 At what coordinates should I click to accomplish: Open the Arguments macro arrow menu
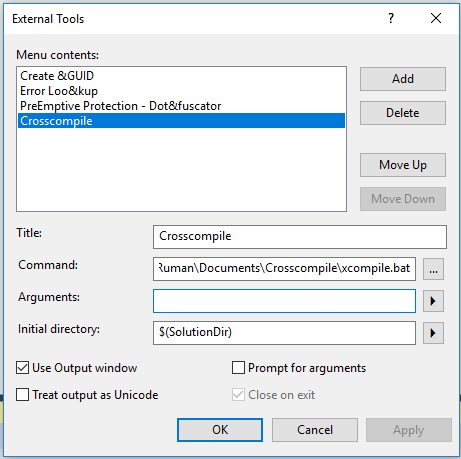[433, 301]
